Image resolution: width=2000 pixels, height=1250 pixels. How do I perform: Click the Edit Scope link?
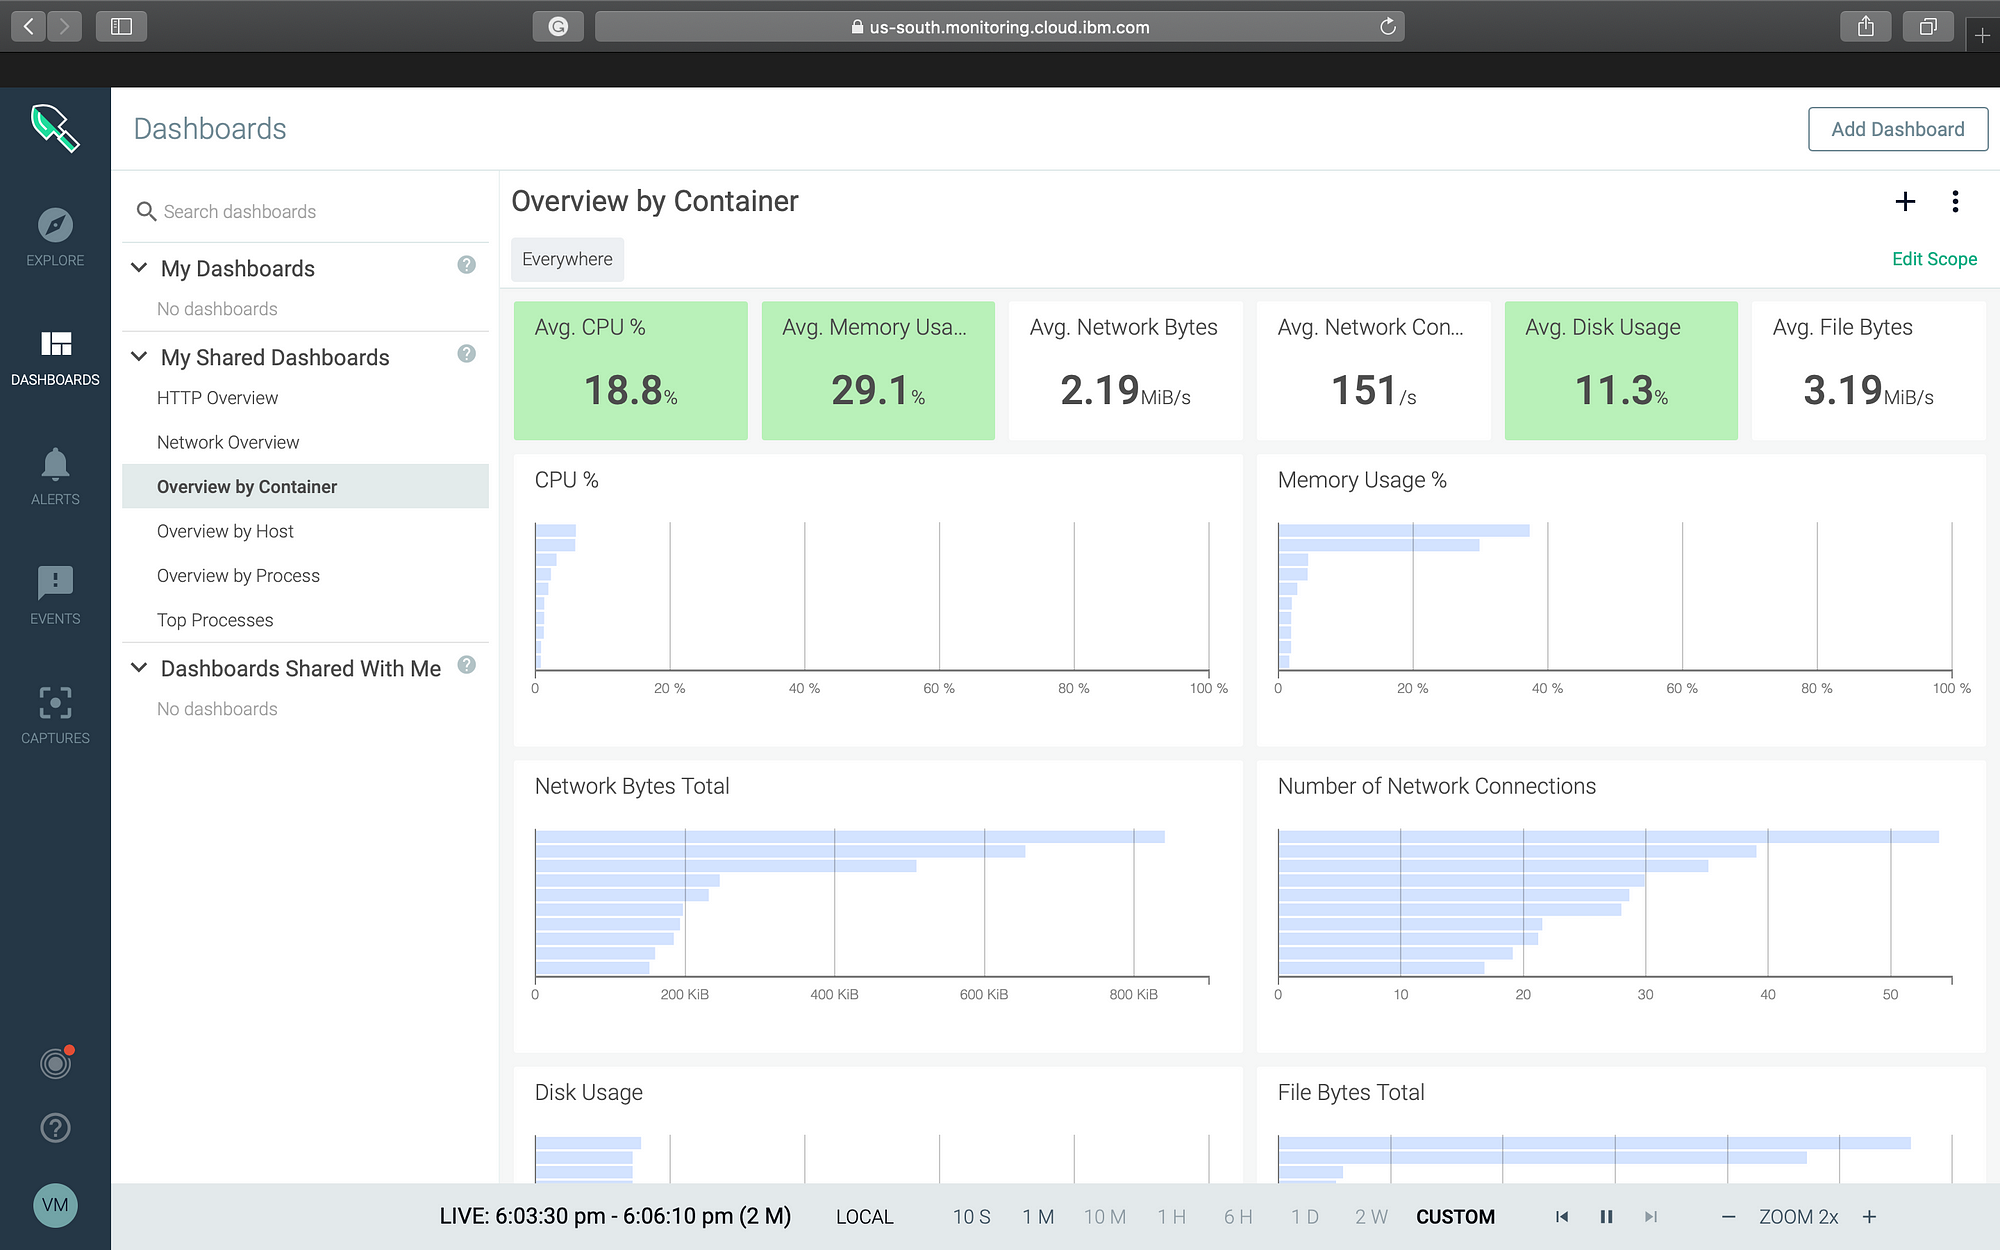1934,259
